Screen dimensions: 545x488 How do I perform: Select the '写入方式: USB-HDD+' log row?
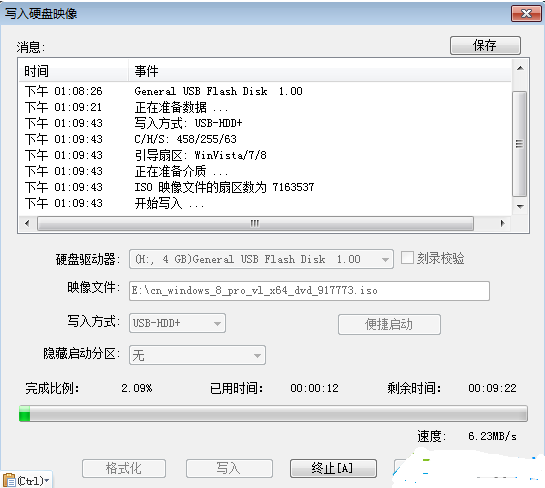pyautogui.click(x=266, y=123)
